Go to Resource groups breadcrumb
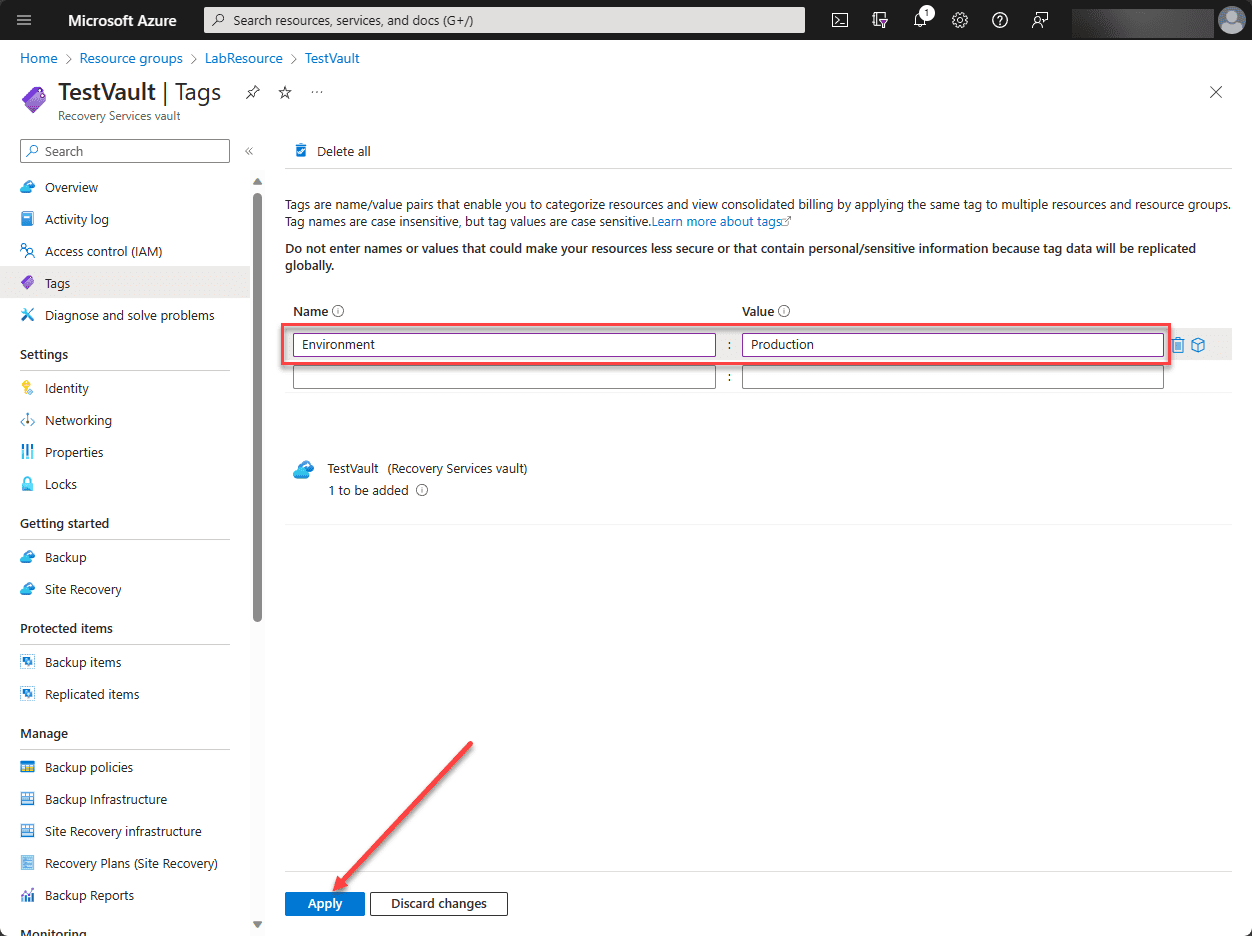Viewport: 1252px width, 936px height. 131,58
